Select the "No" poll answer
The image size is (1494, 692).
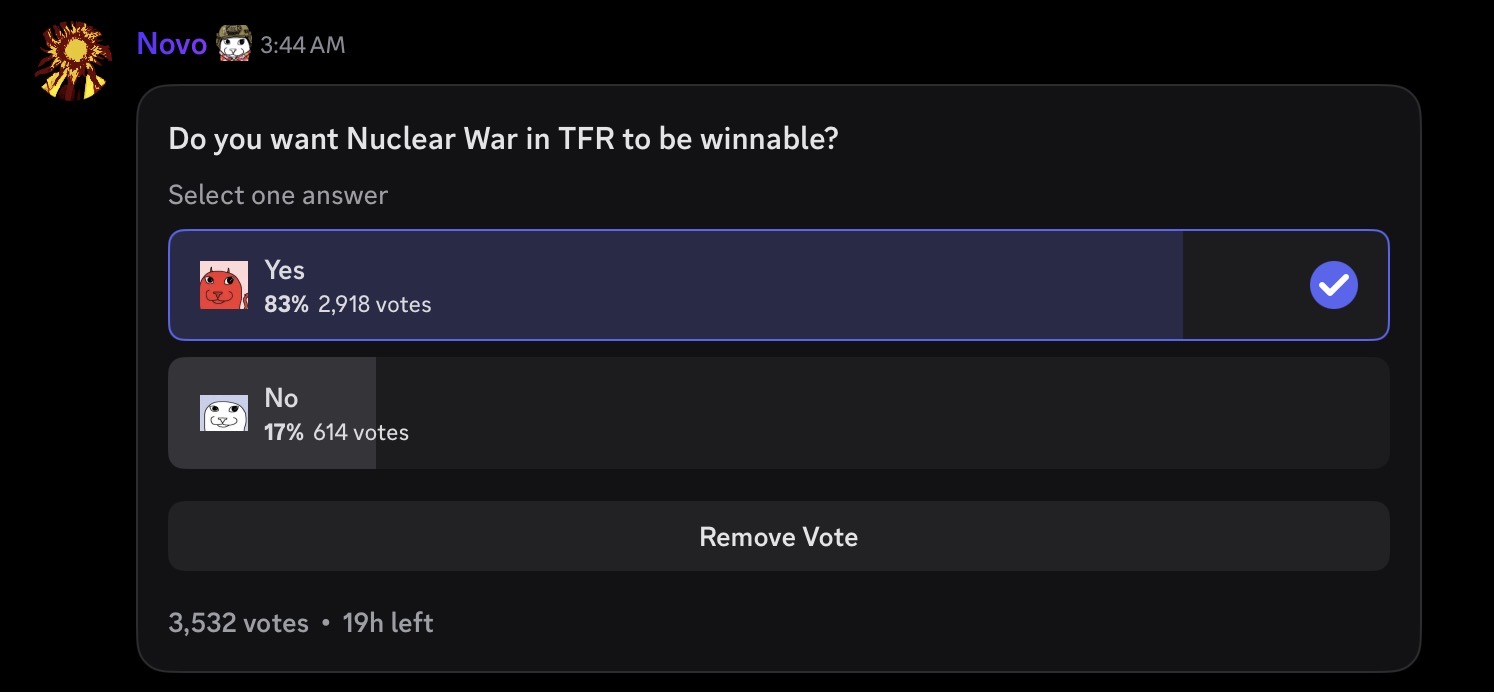pos(779,413)
